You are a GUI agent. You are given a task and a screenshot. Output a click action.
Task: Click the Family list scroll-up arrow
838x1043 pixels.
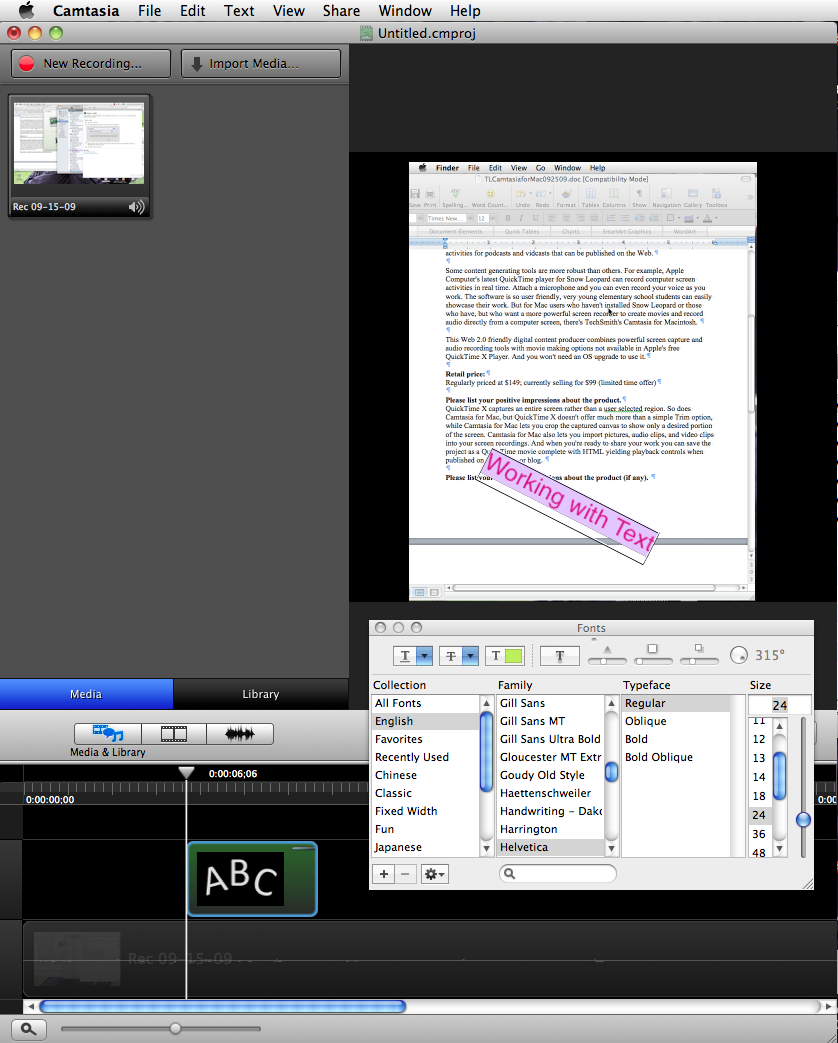[611, 703]
